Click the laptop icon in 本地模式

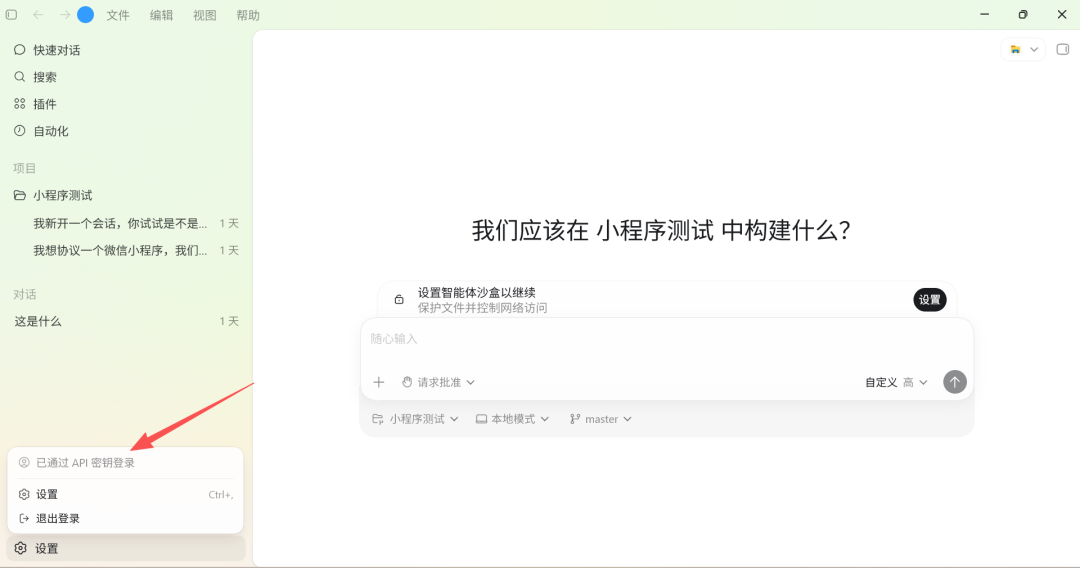point(481,419)
